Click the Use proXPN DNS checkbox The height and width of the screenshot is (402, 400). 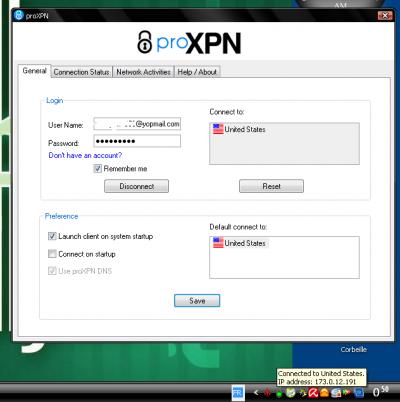tap(52, 271)
